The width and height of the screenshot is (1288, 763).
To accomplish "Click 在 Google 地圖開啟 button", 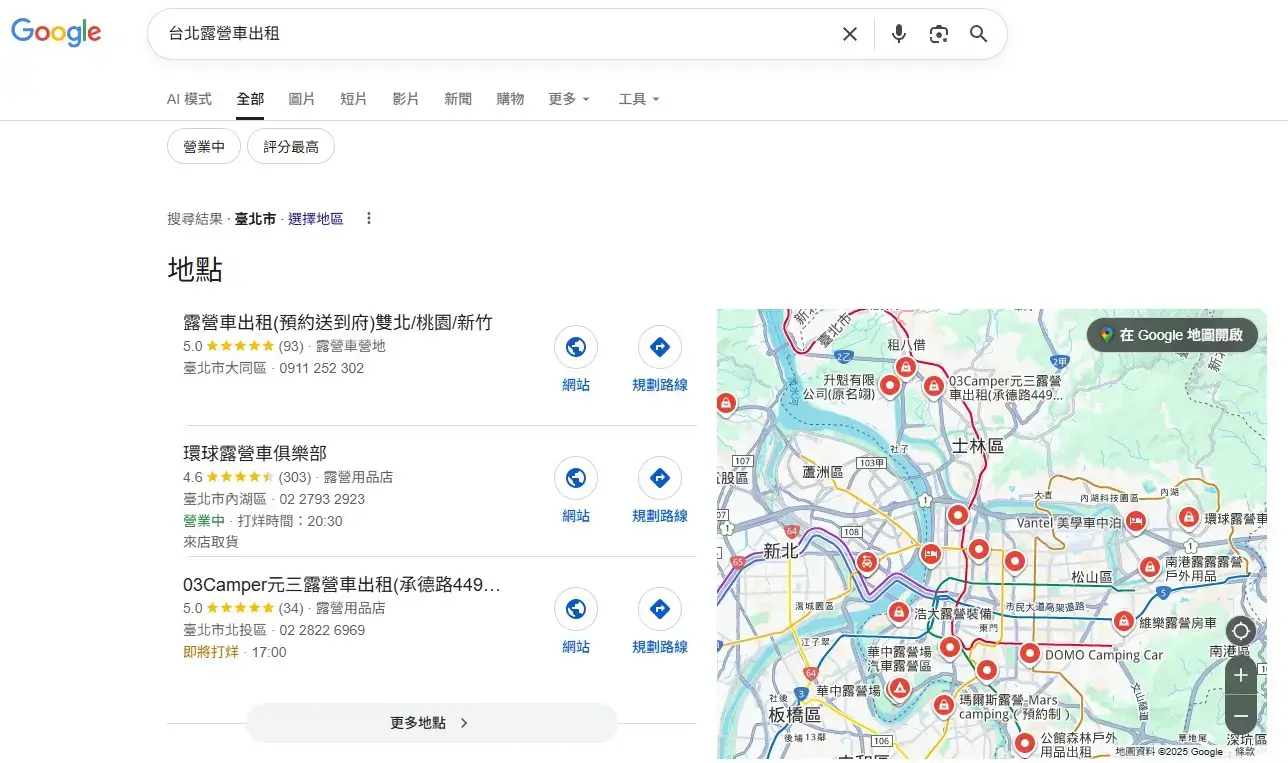I will [1172, 335].
